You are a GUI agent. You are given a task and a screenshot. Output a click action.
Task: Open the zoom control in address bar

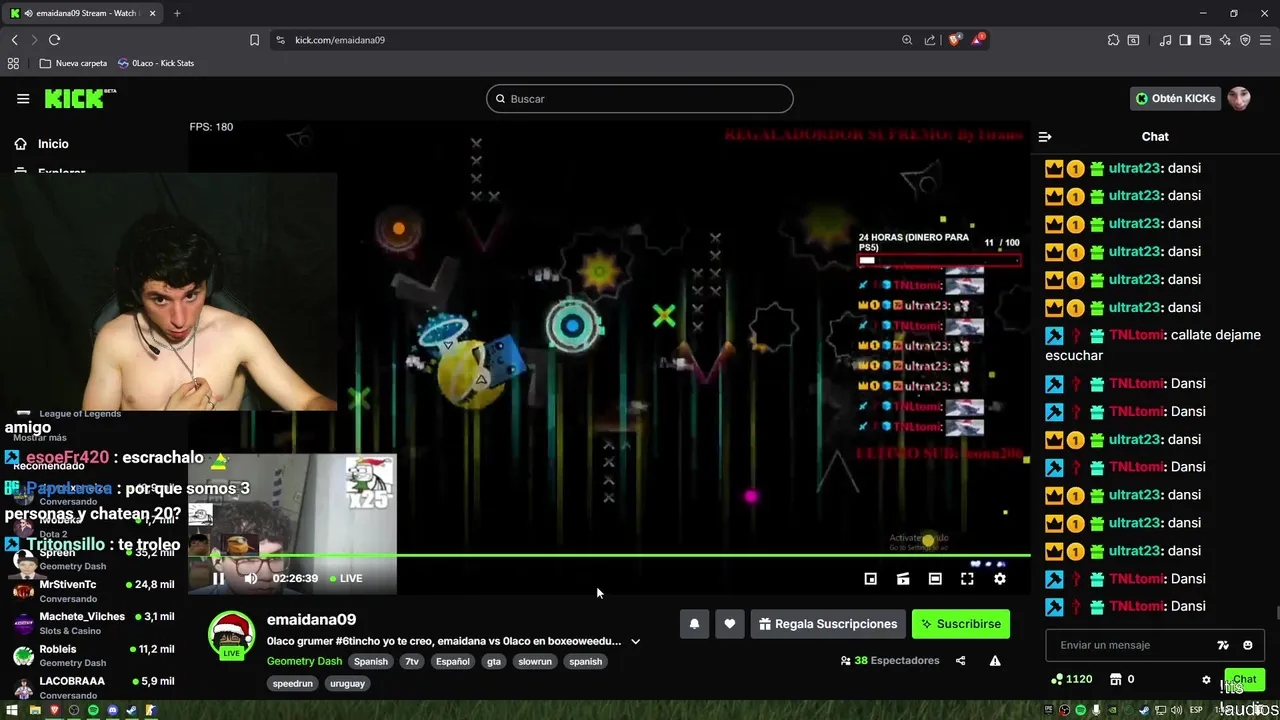pos(907,40)
